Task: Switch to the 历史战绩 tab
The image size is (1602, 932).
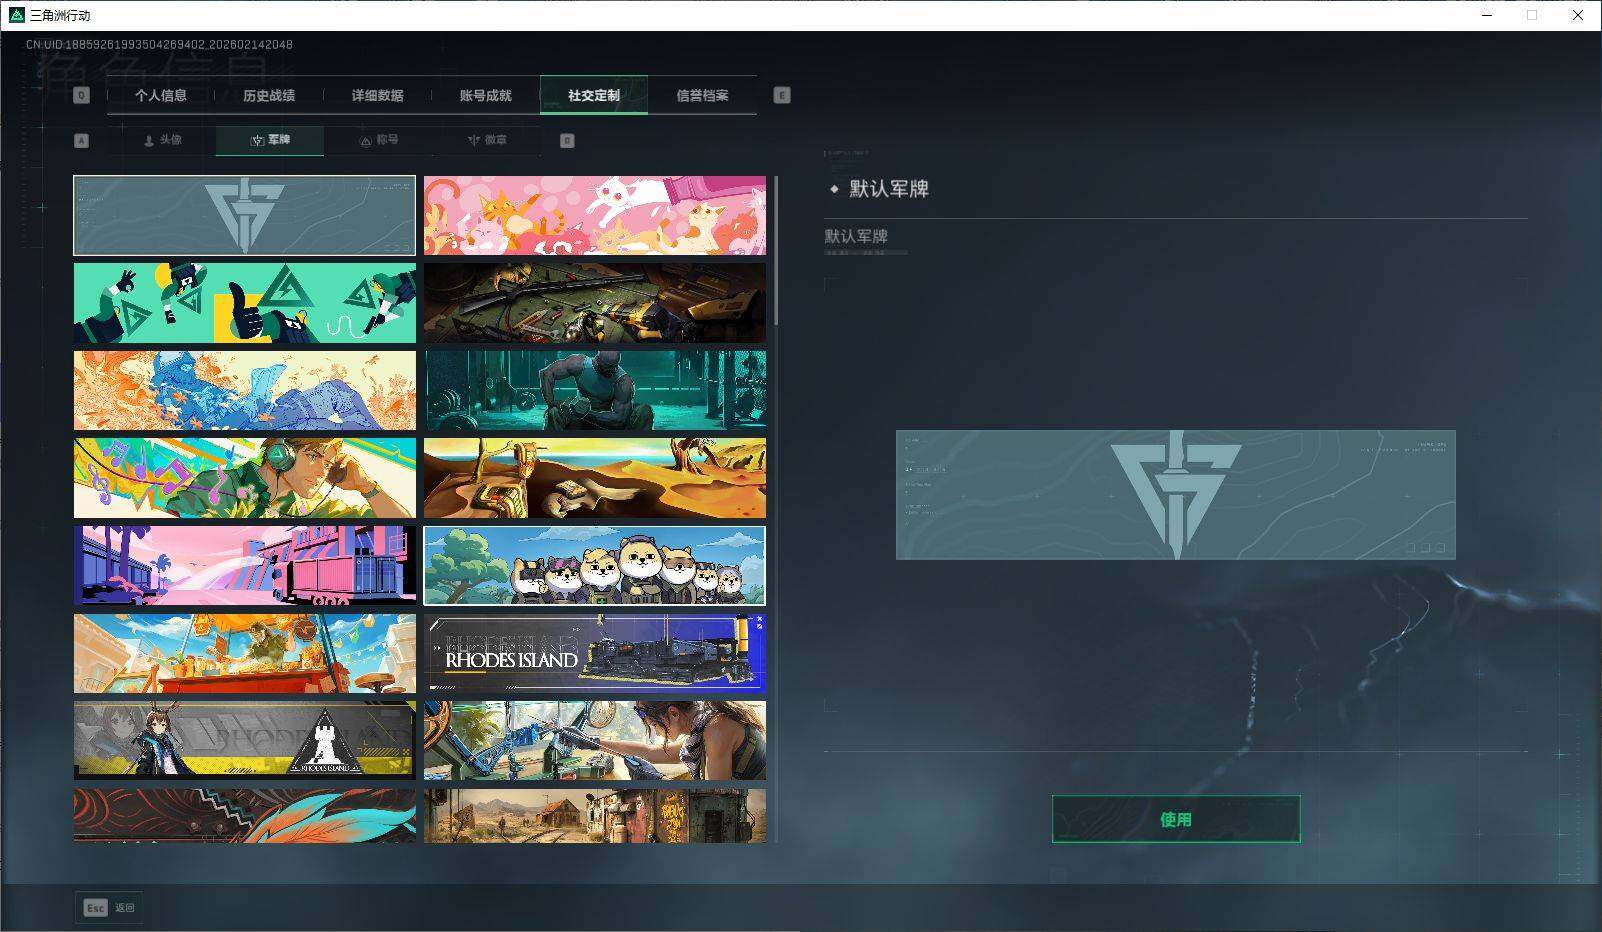Action: click(x=269, y=96)
